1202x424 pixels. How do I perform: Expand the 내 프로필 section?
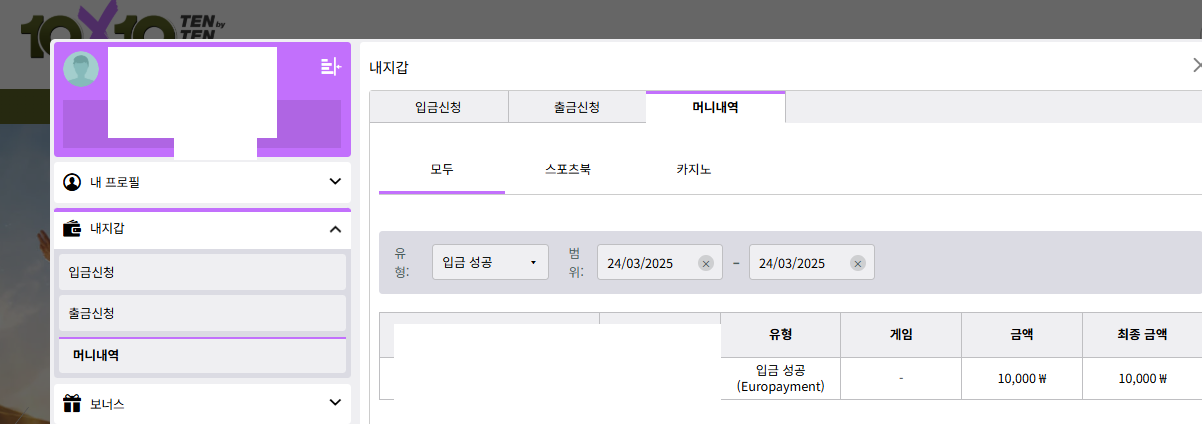[x=335, y=182]
